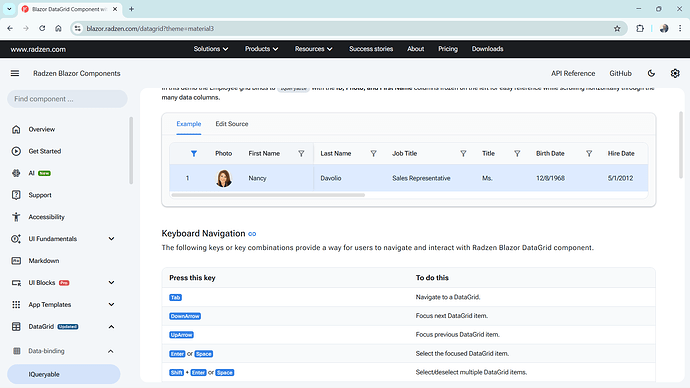Bookmark this page with star icon
This screenshot has height=388, width=690.
[x=617, y=29]
